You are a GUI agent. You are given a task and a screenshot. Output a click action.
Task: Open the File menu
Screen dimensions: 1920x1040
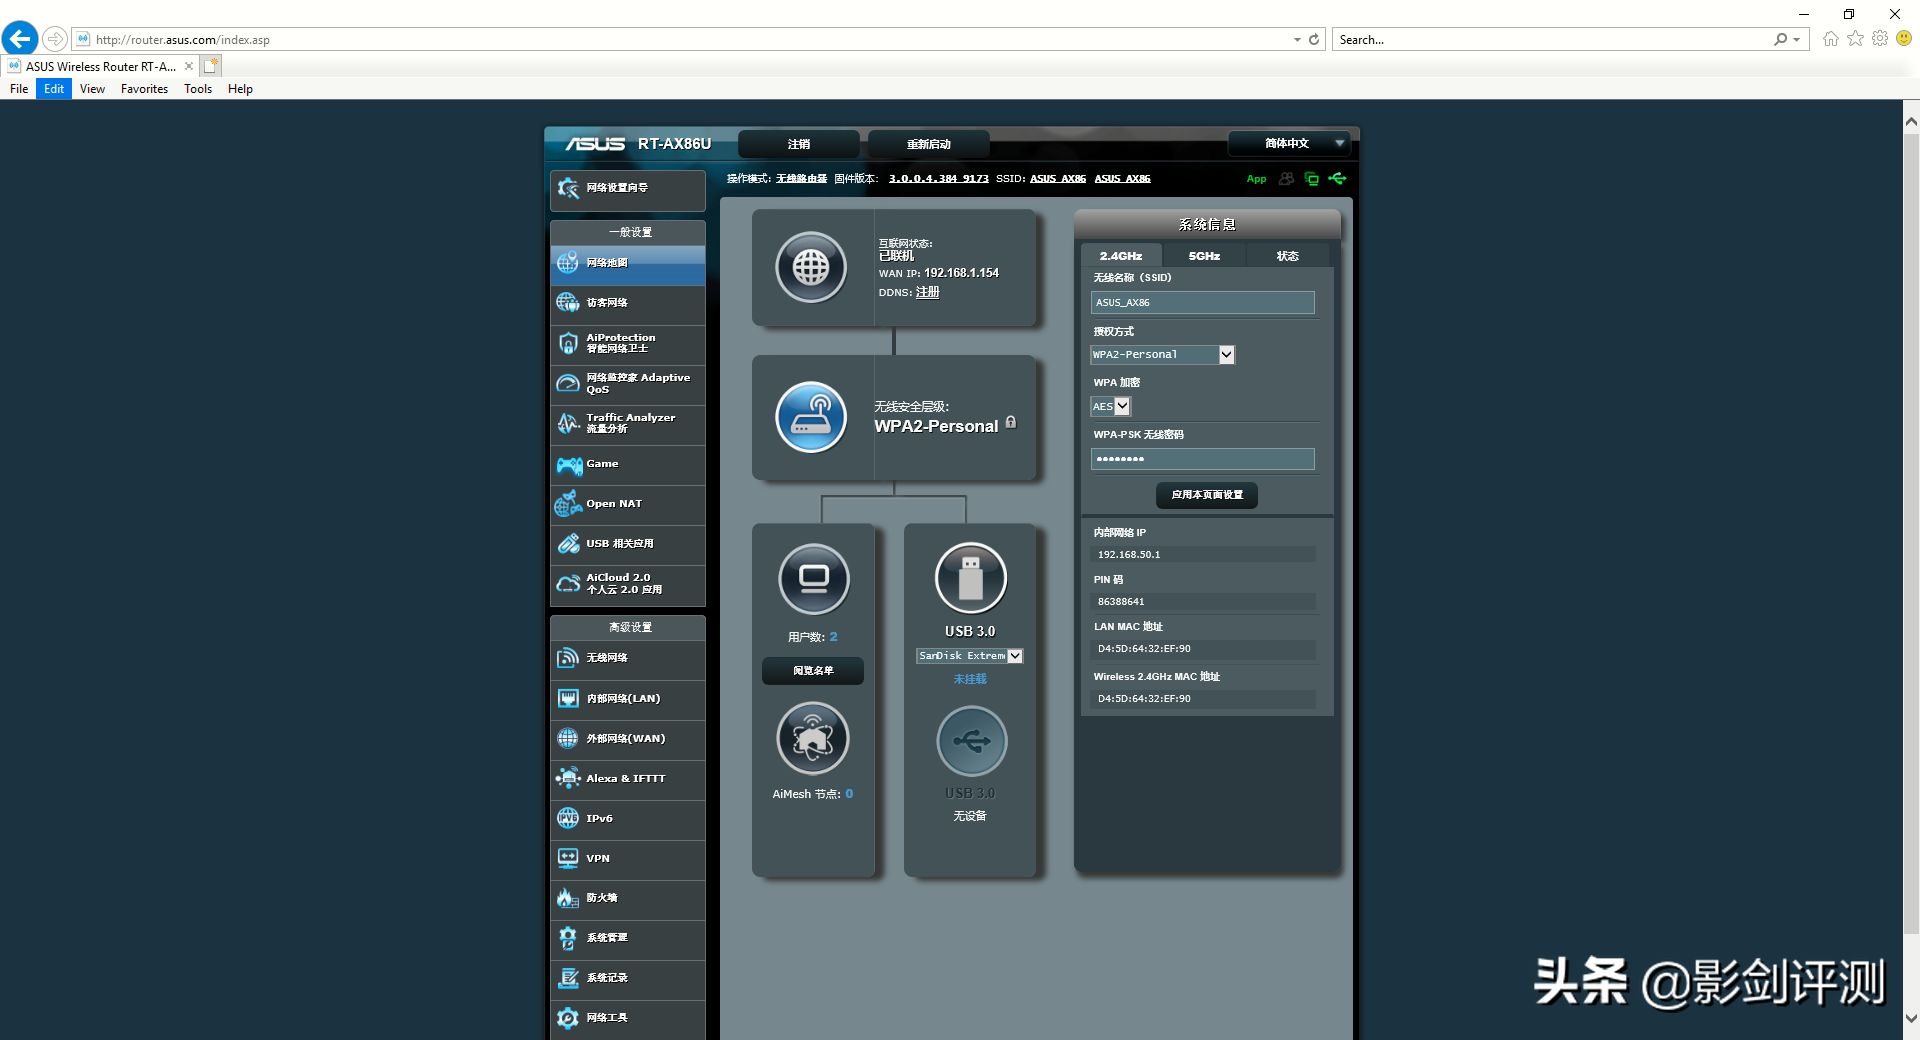point(19,89)
